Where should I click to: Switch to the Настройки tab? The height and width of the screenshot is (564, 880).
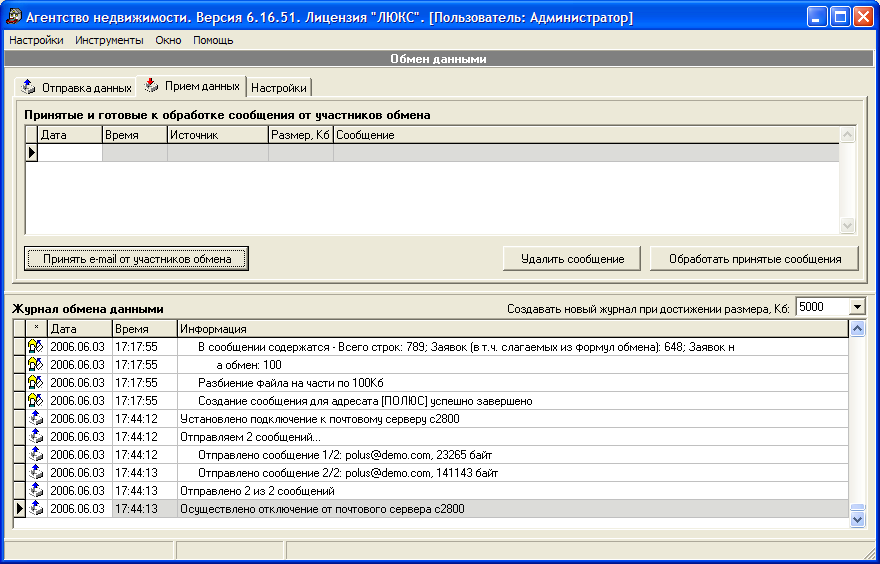pos(279,88)
